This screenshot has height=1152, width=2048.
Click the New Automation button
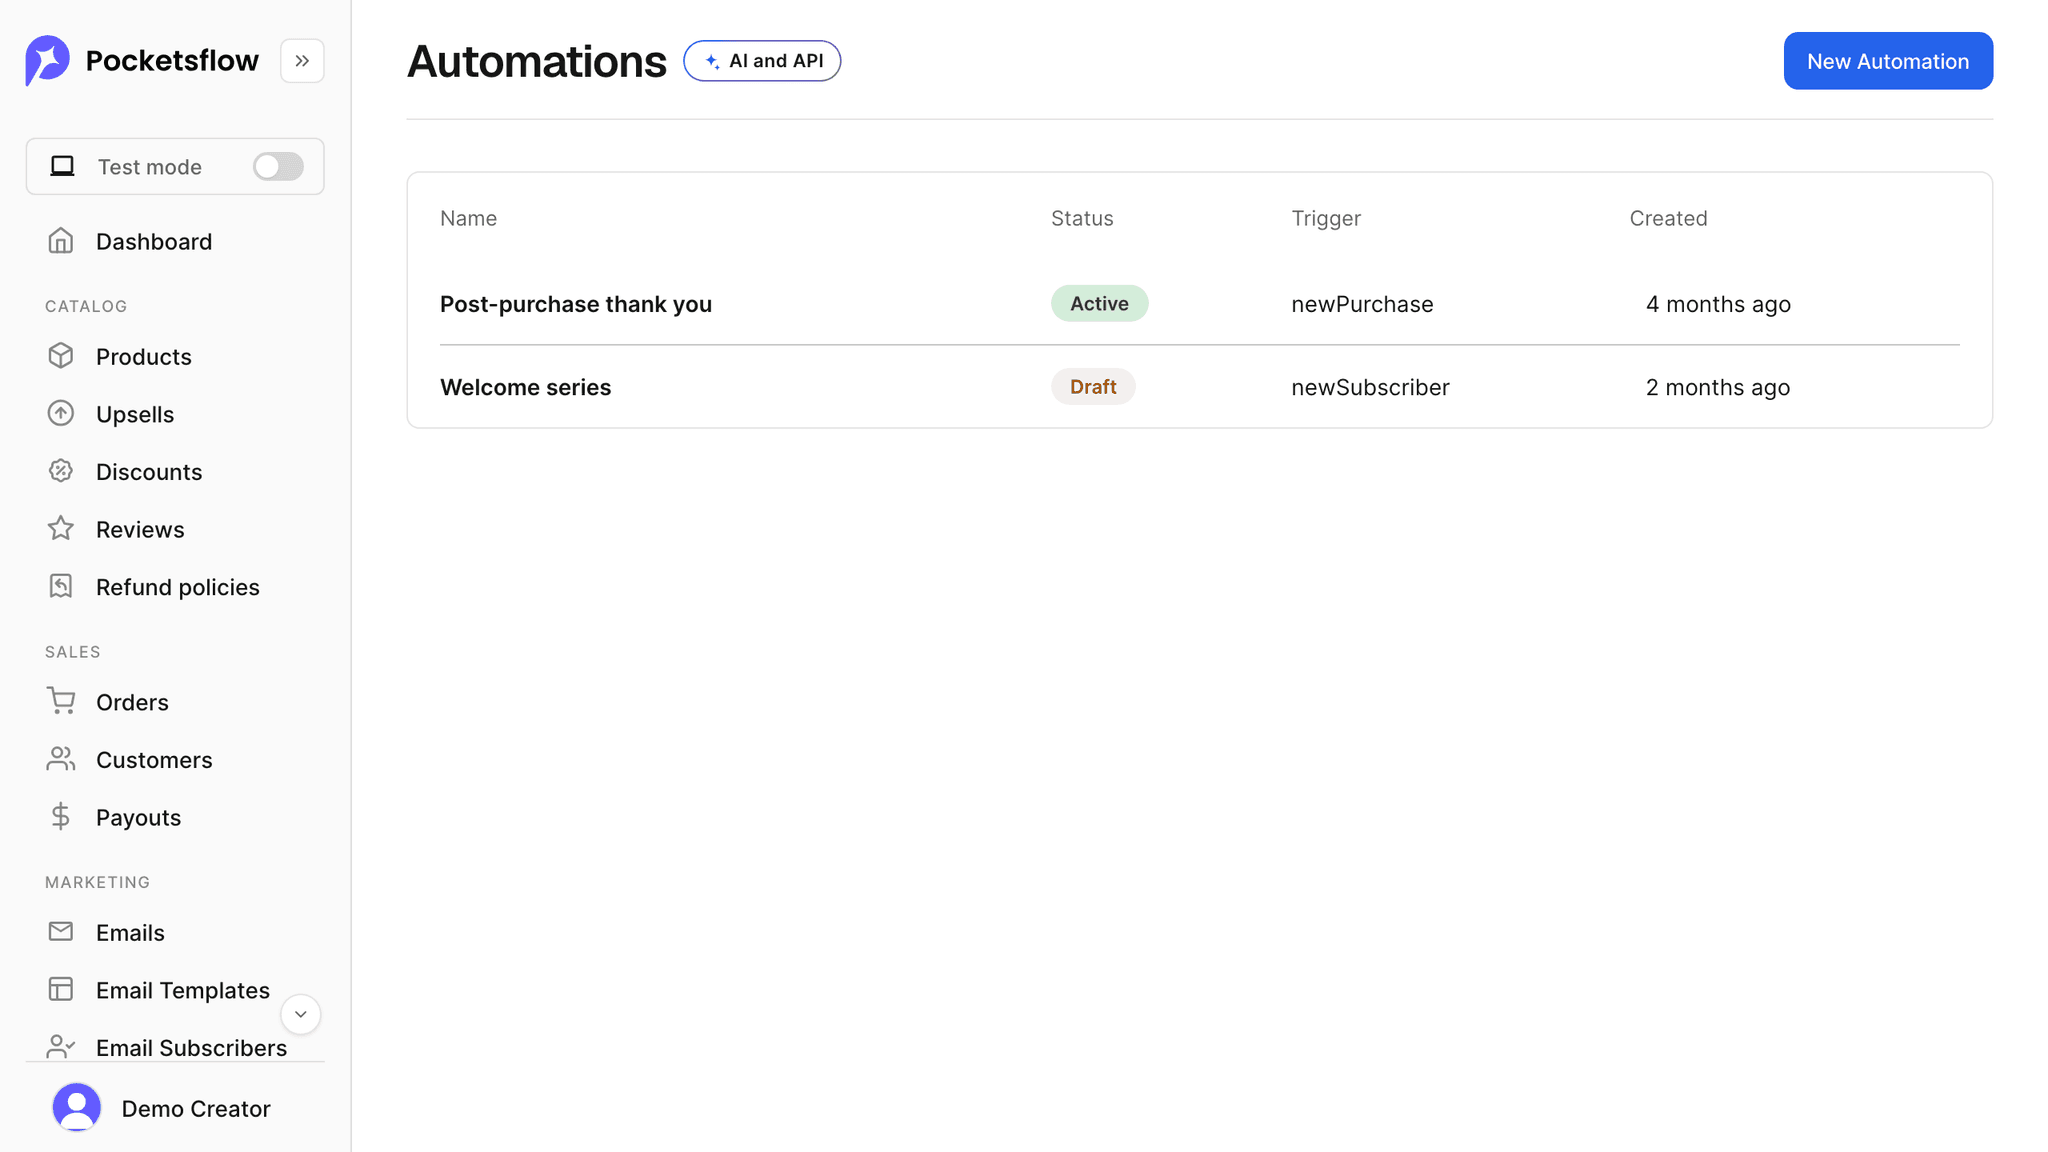click(1888, 61)
